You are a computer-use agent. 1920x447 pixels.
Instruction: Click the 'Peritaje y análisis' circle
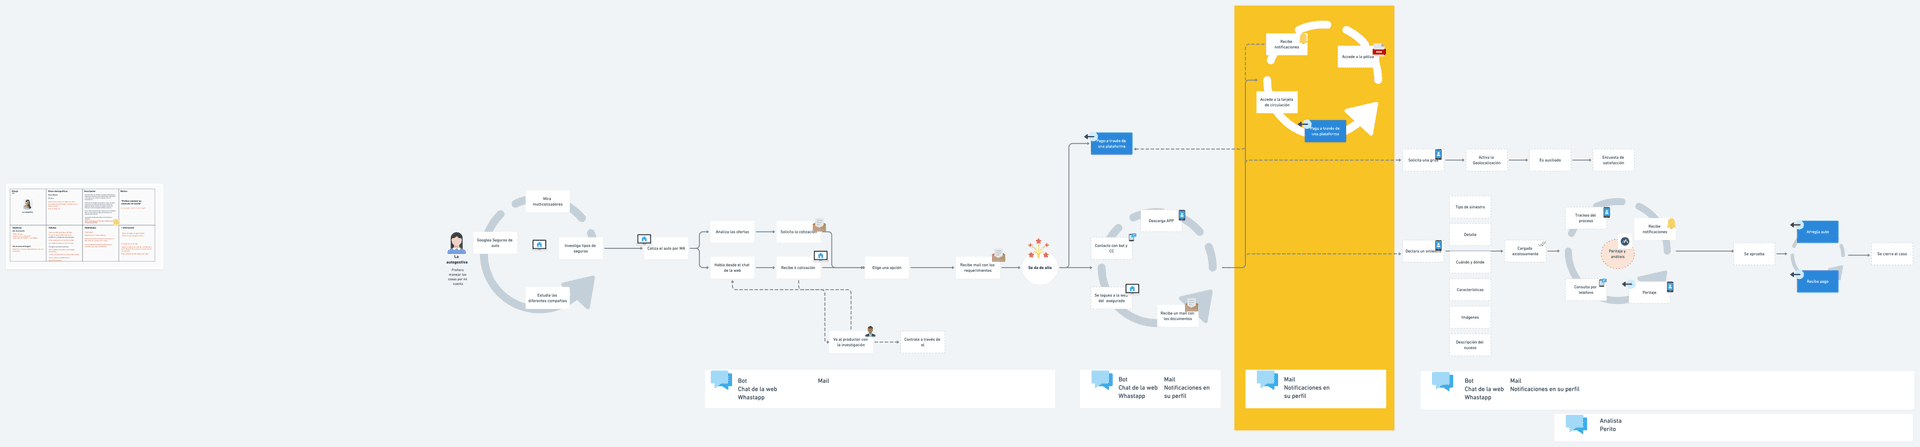point(1617,254)
